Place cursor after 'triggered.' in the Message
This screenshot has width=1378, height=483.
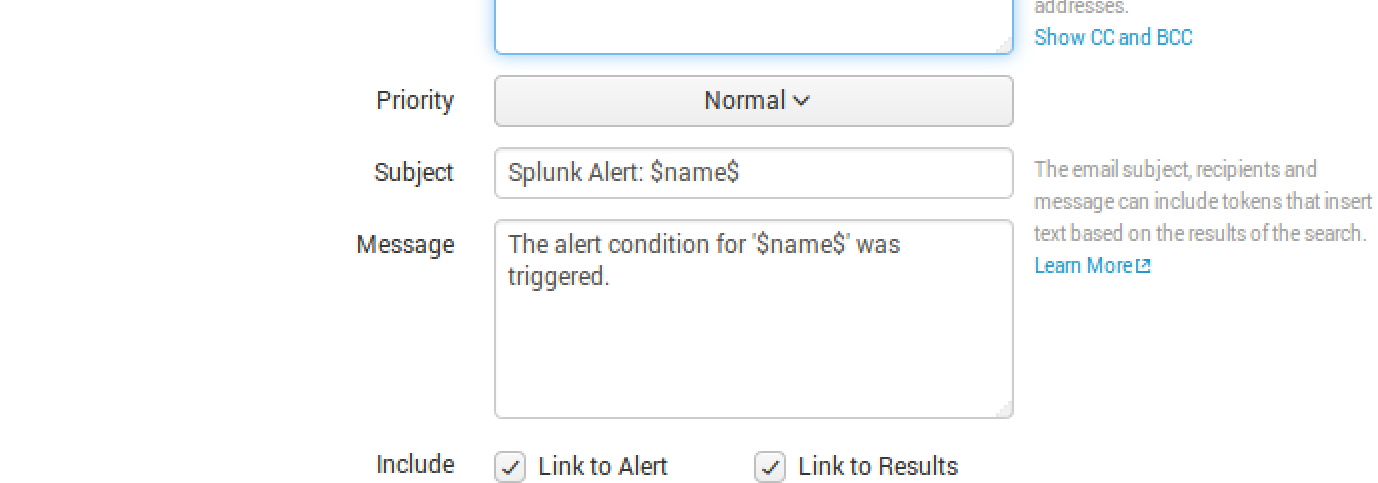612,277
